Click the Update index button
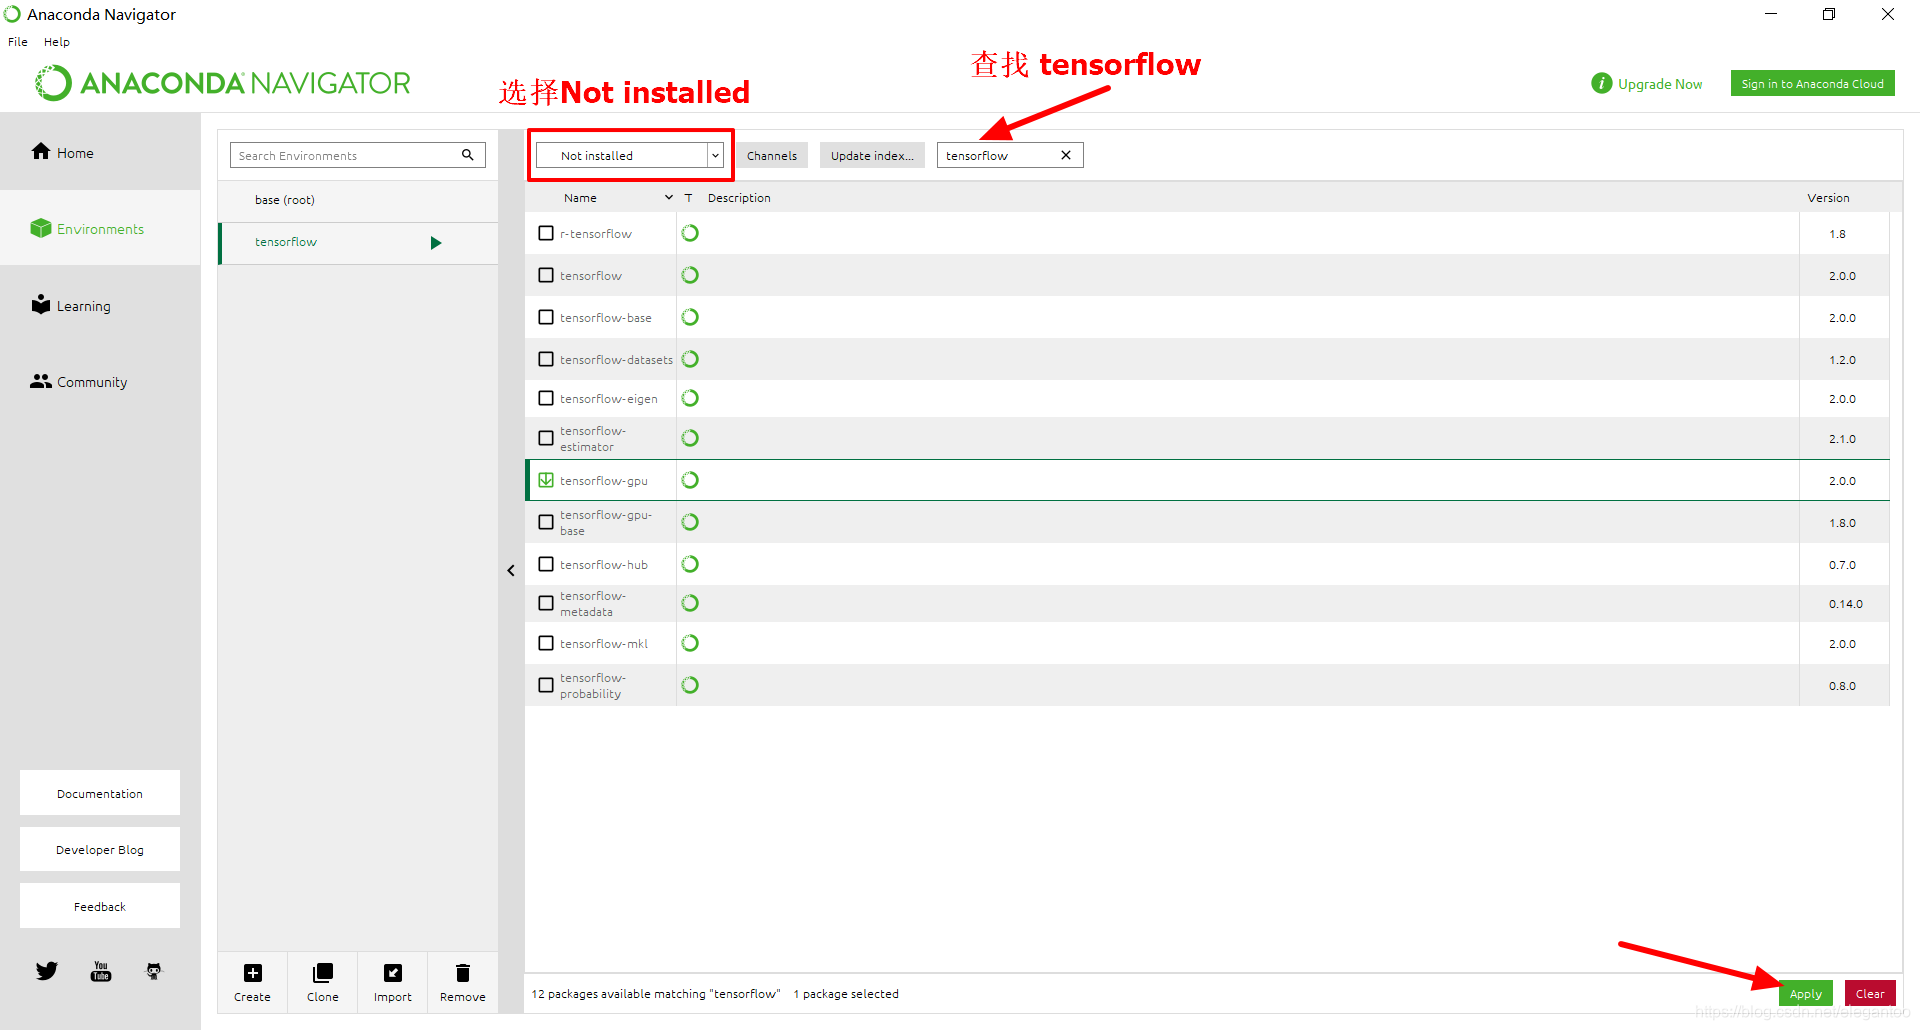This screenshot has width=1920, height=1030. point(872,155)
